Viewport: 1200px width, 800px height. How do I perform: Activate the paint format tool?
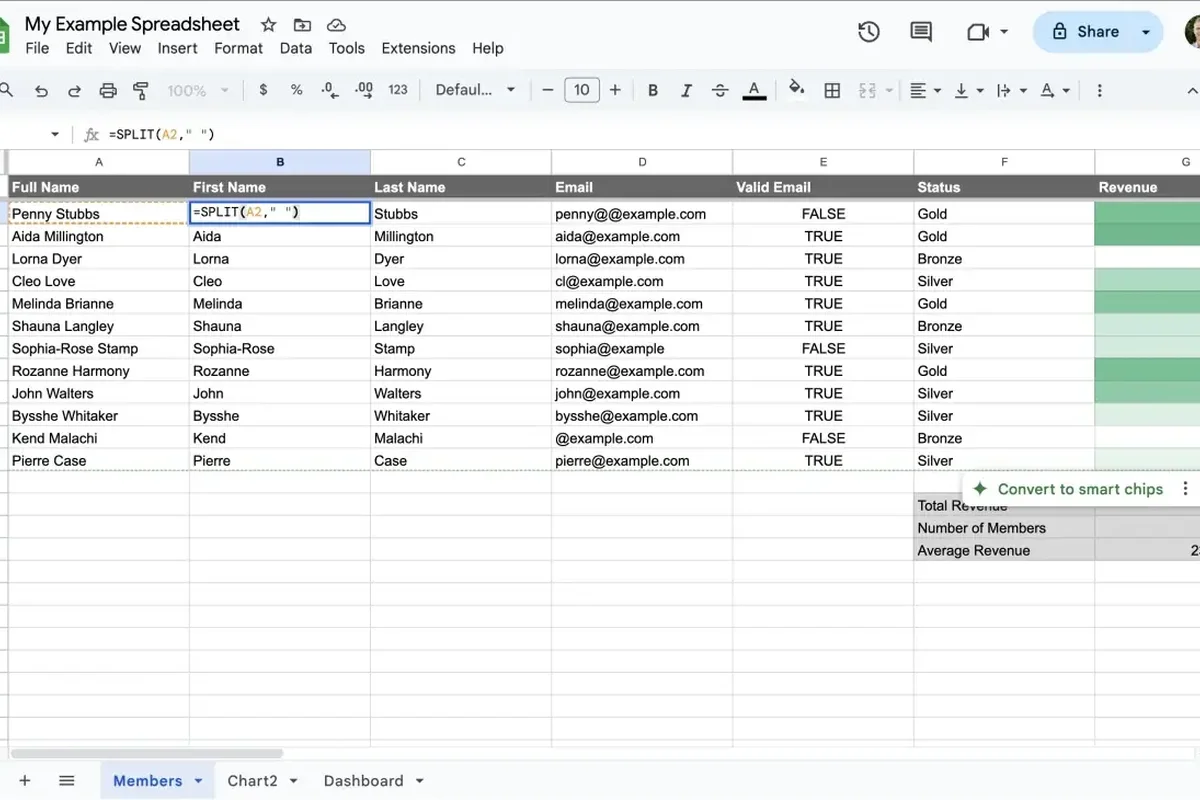141,90
